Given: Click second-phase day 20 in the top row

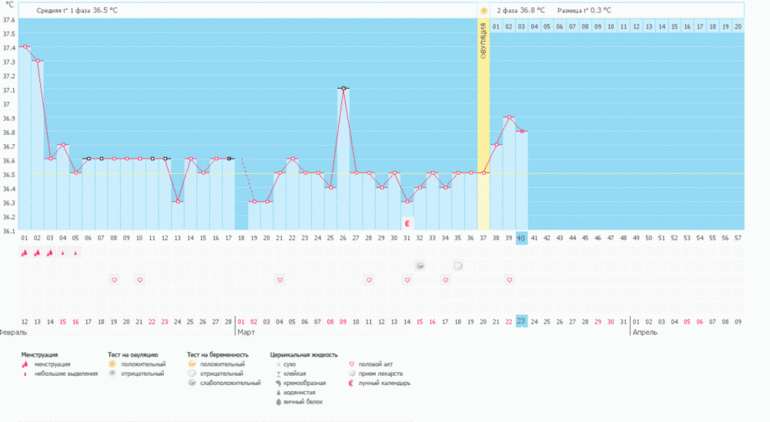Looking at the screenshot, I should point(738,27).
